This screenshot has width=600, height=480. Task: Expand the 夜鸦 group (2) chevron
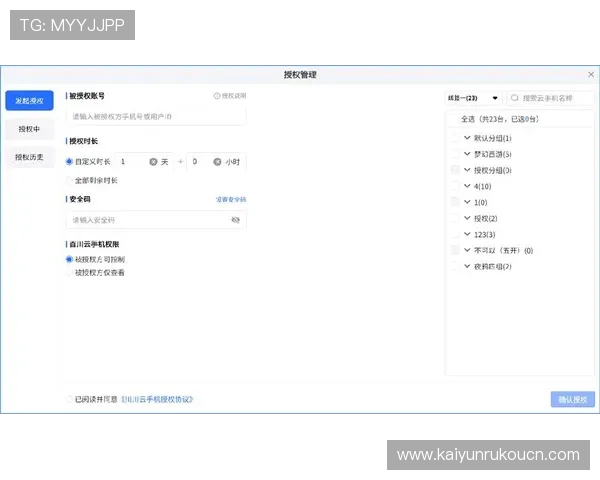(x=467, y=266)
